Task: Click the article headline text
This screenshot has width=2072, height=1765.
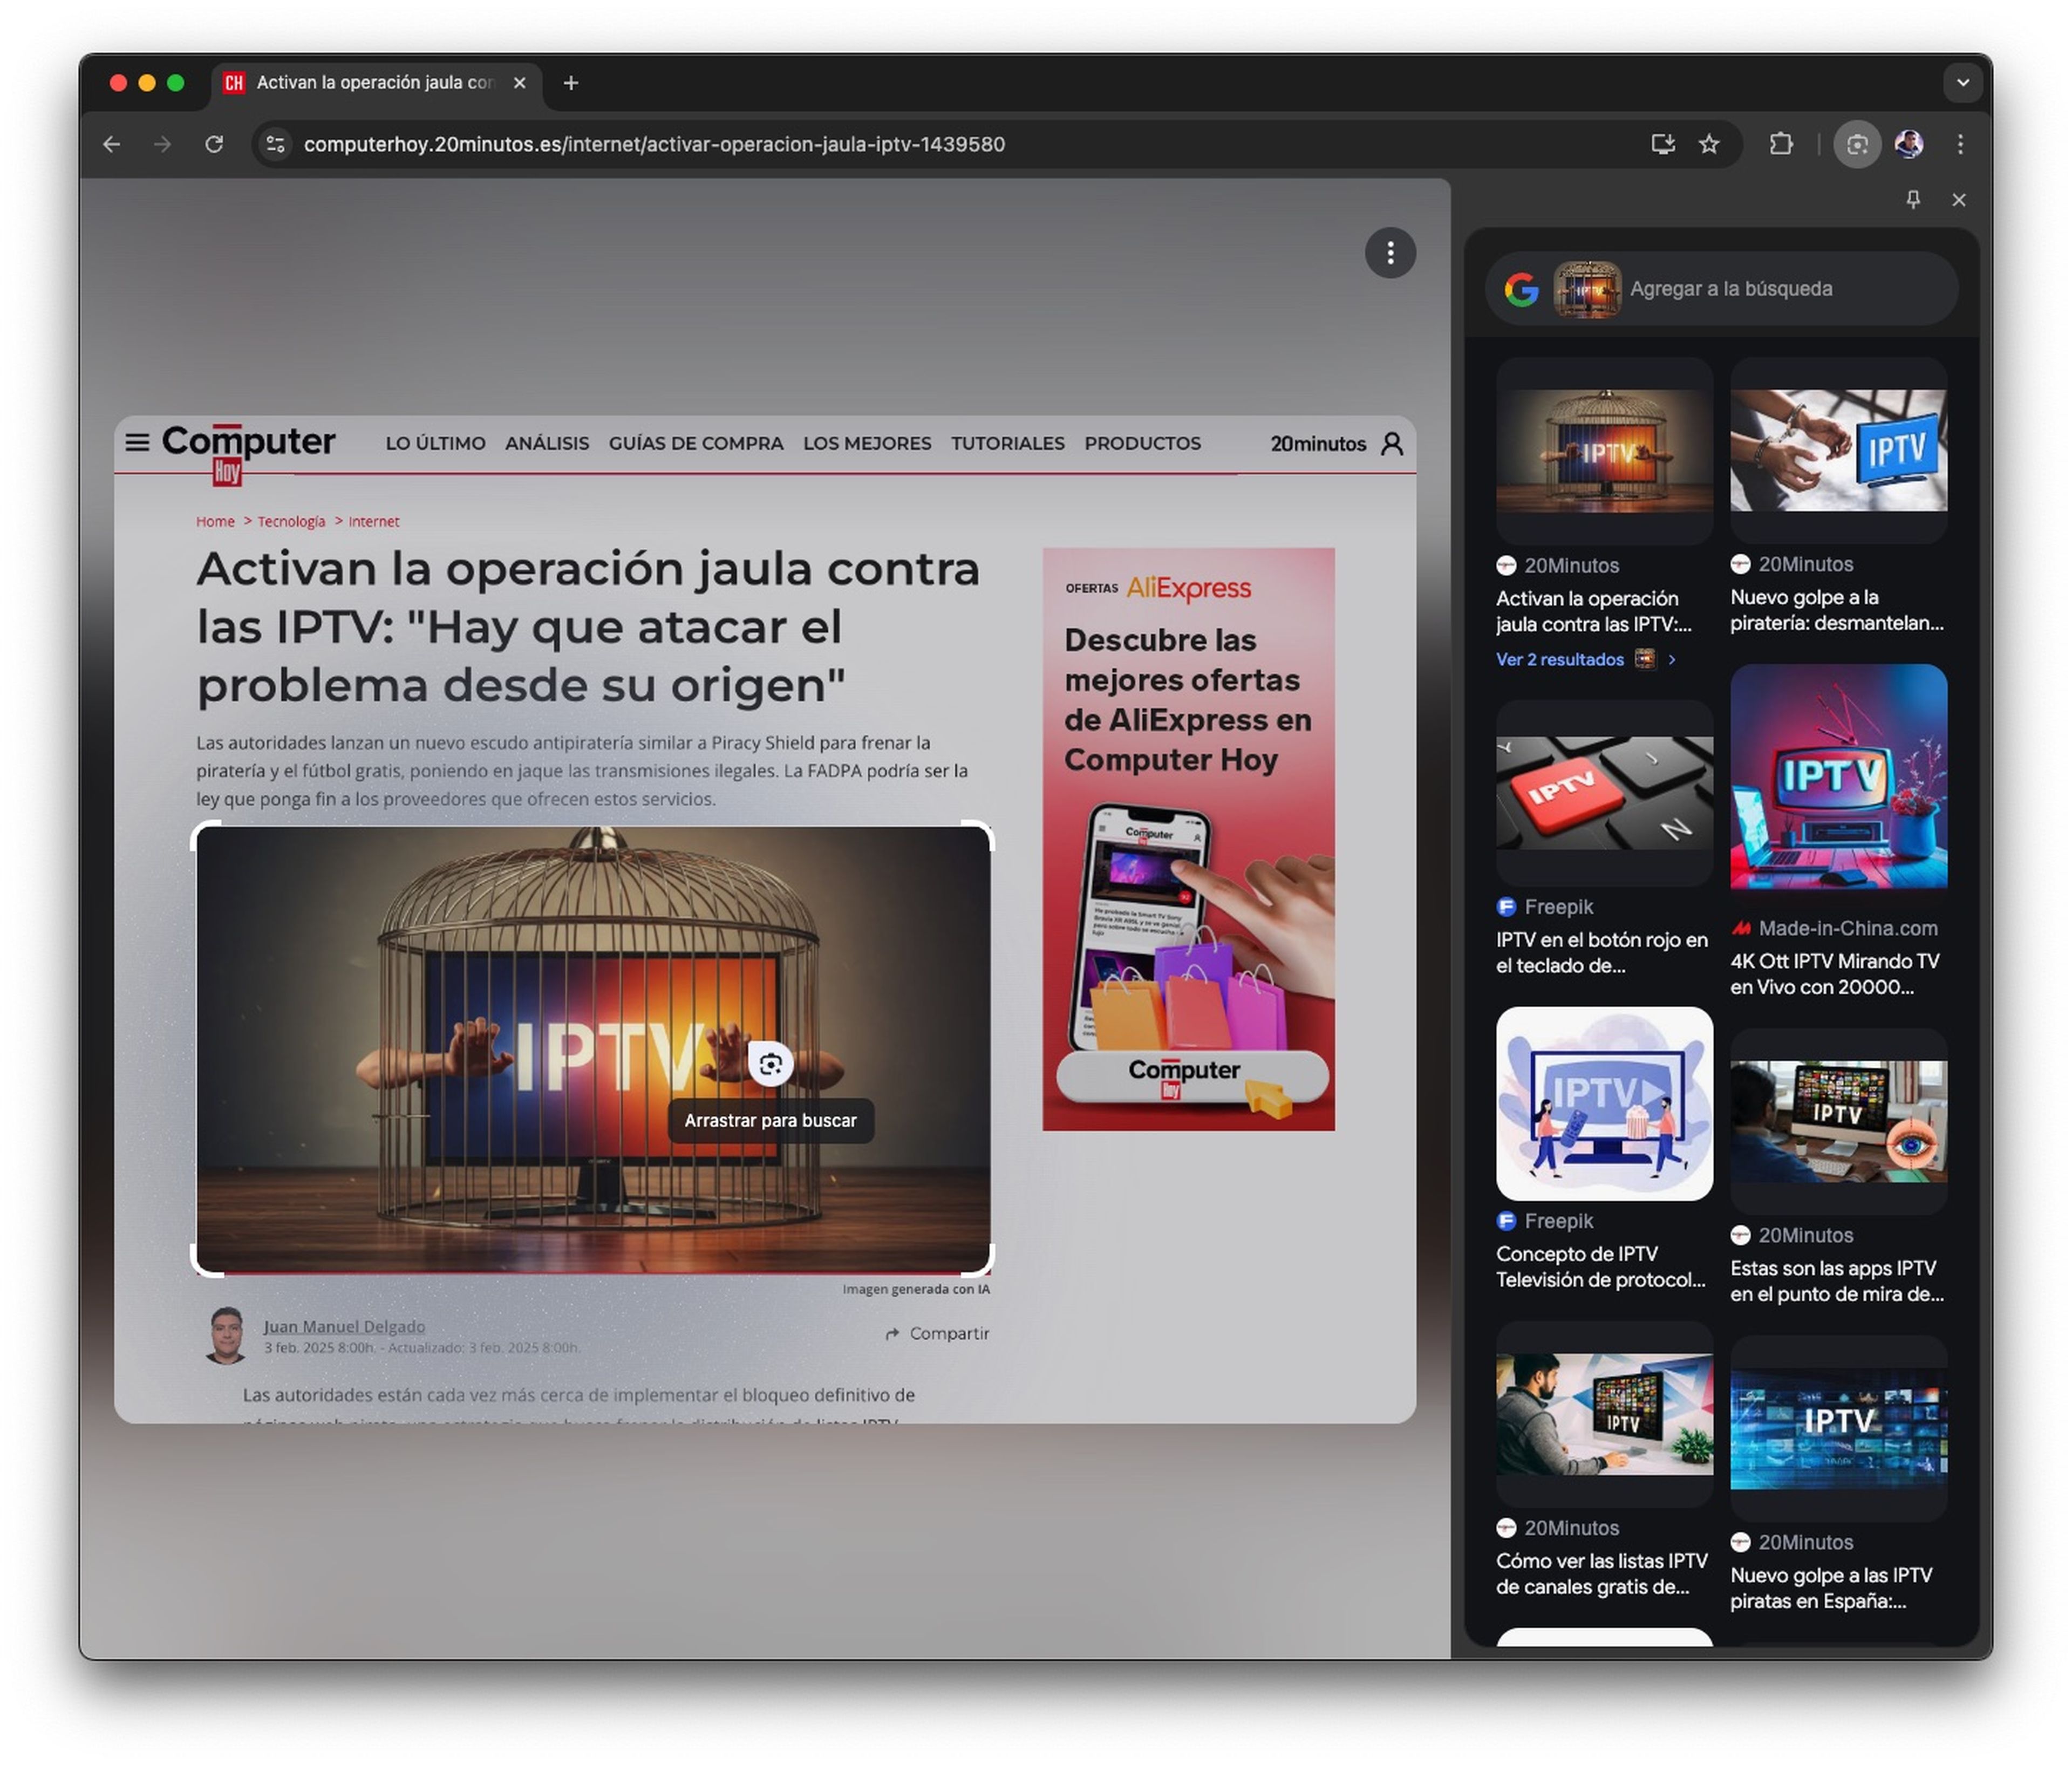Action: [x=588, y=627]
